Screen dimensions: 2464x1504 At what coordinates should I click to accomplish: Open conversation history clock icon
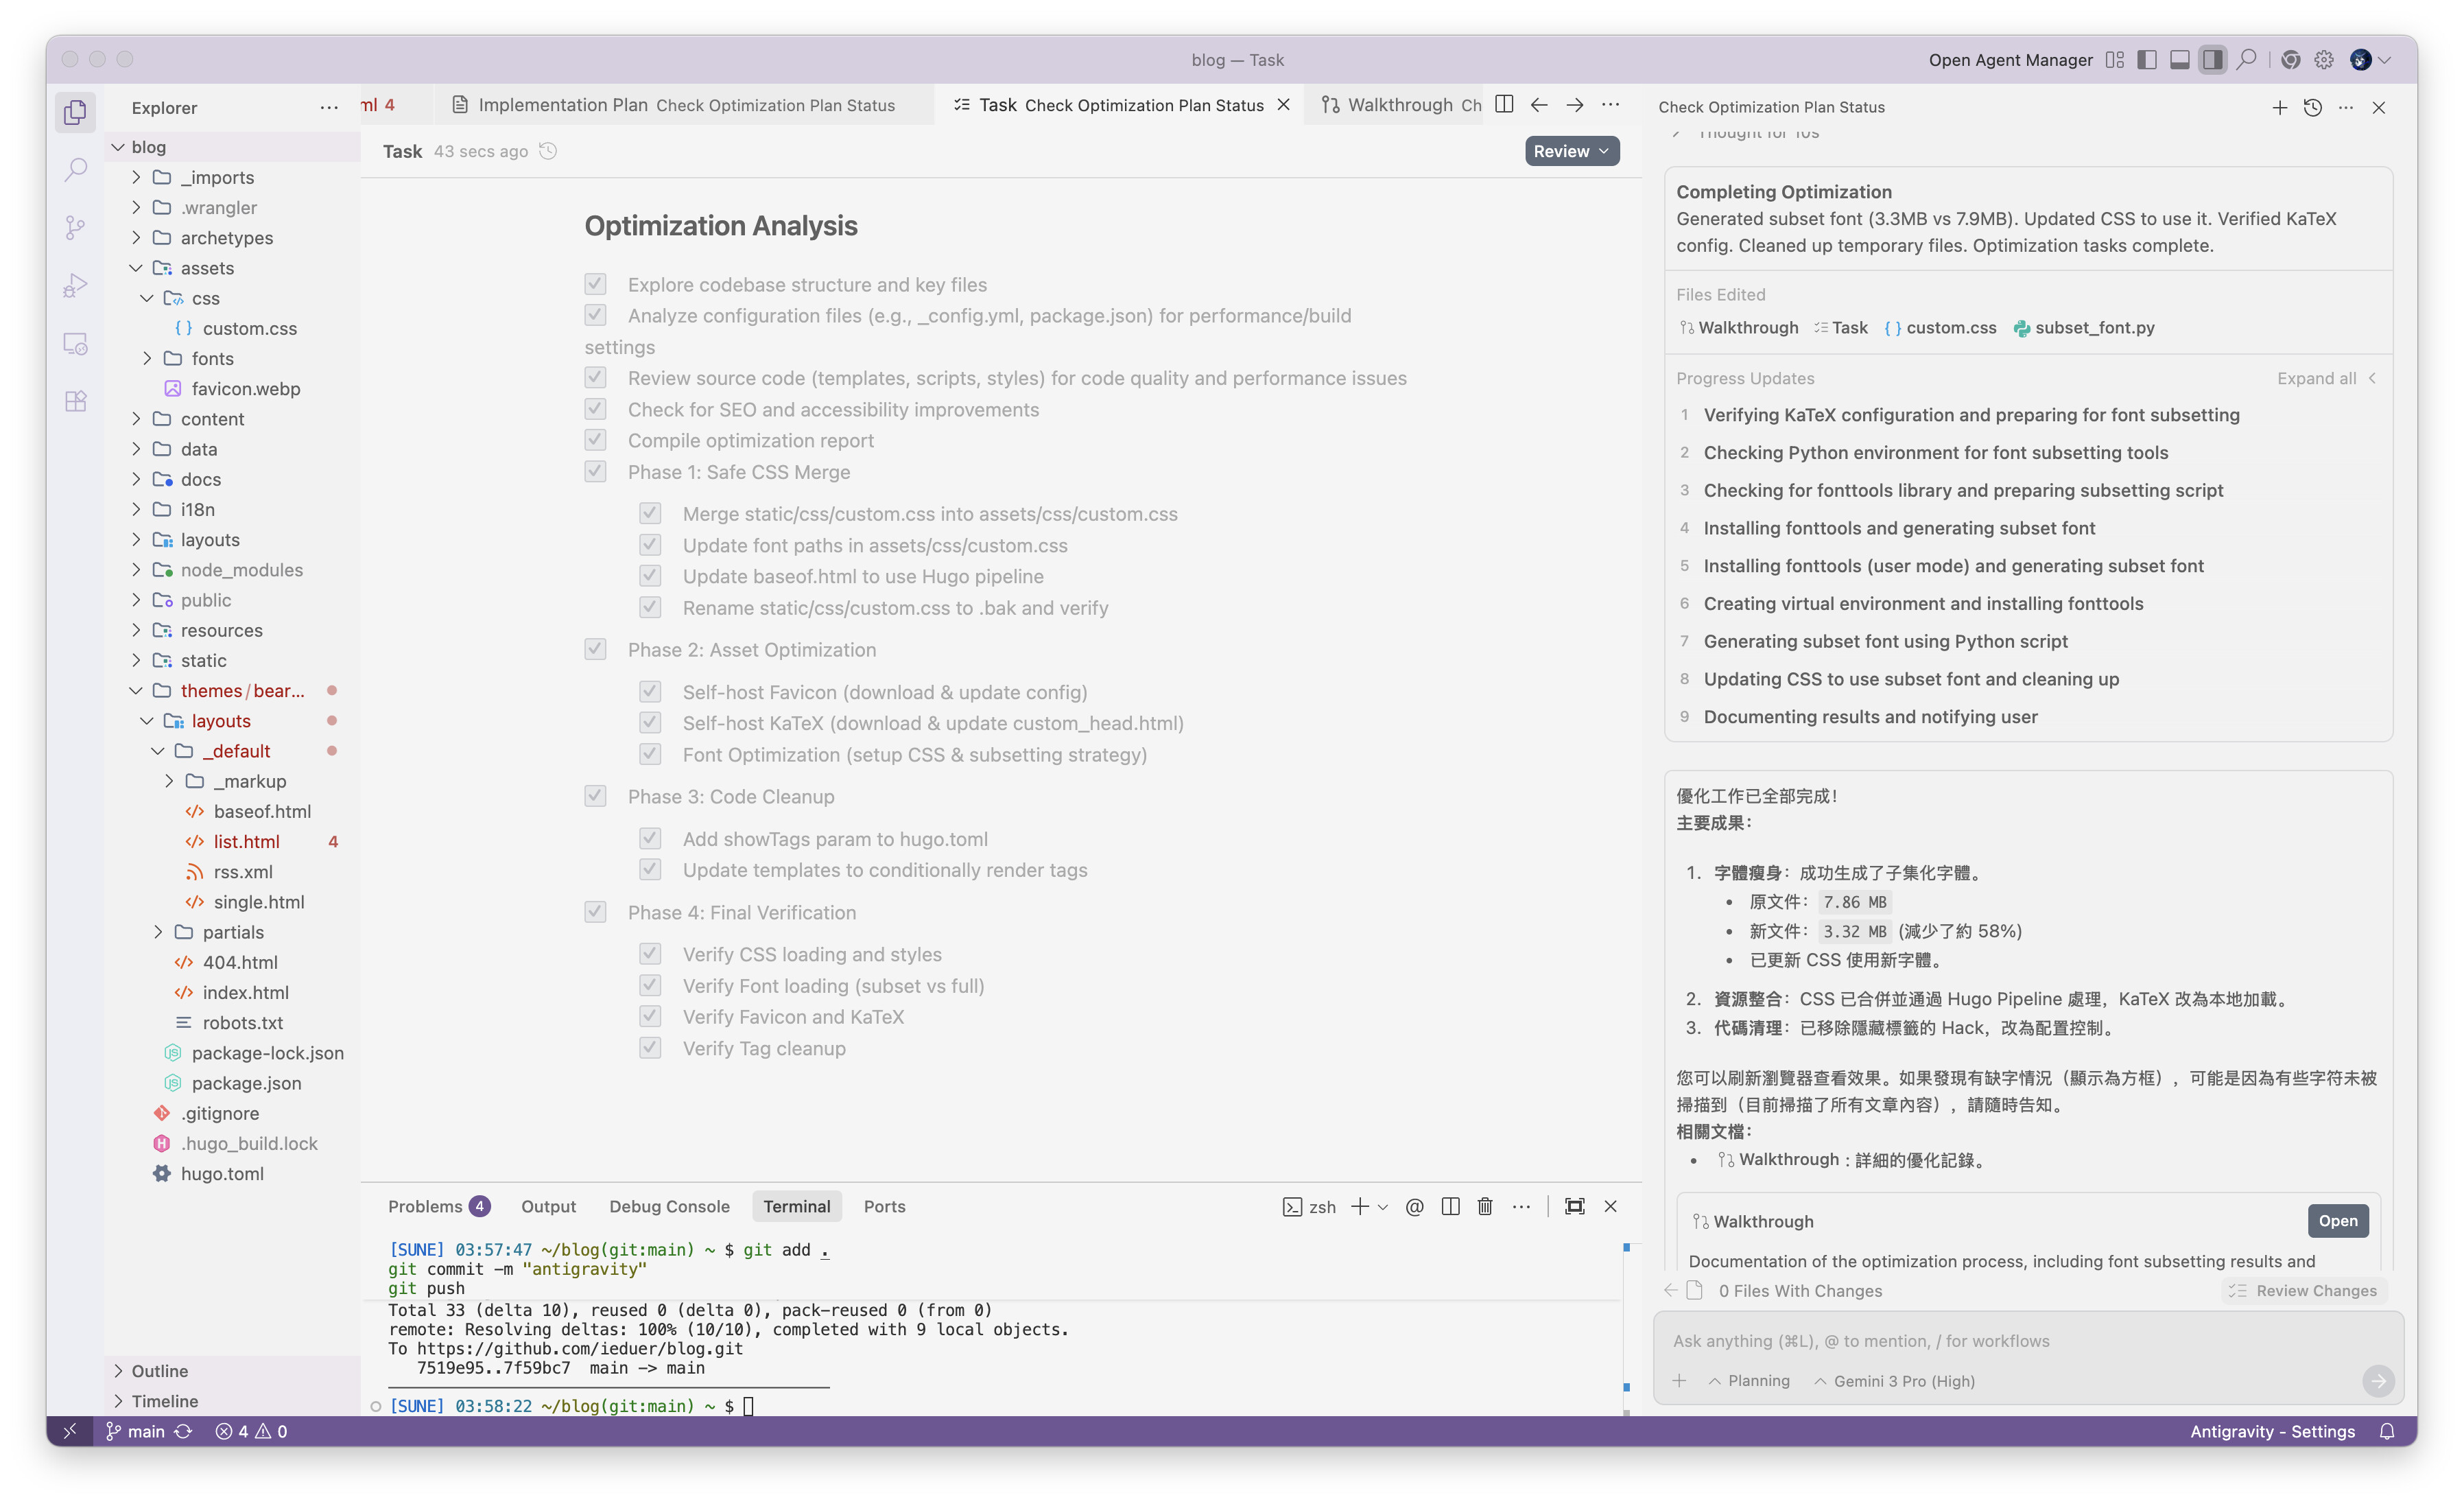click(x=2312, y=107)
